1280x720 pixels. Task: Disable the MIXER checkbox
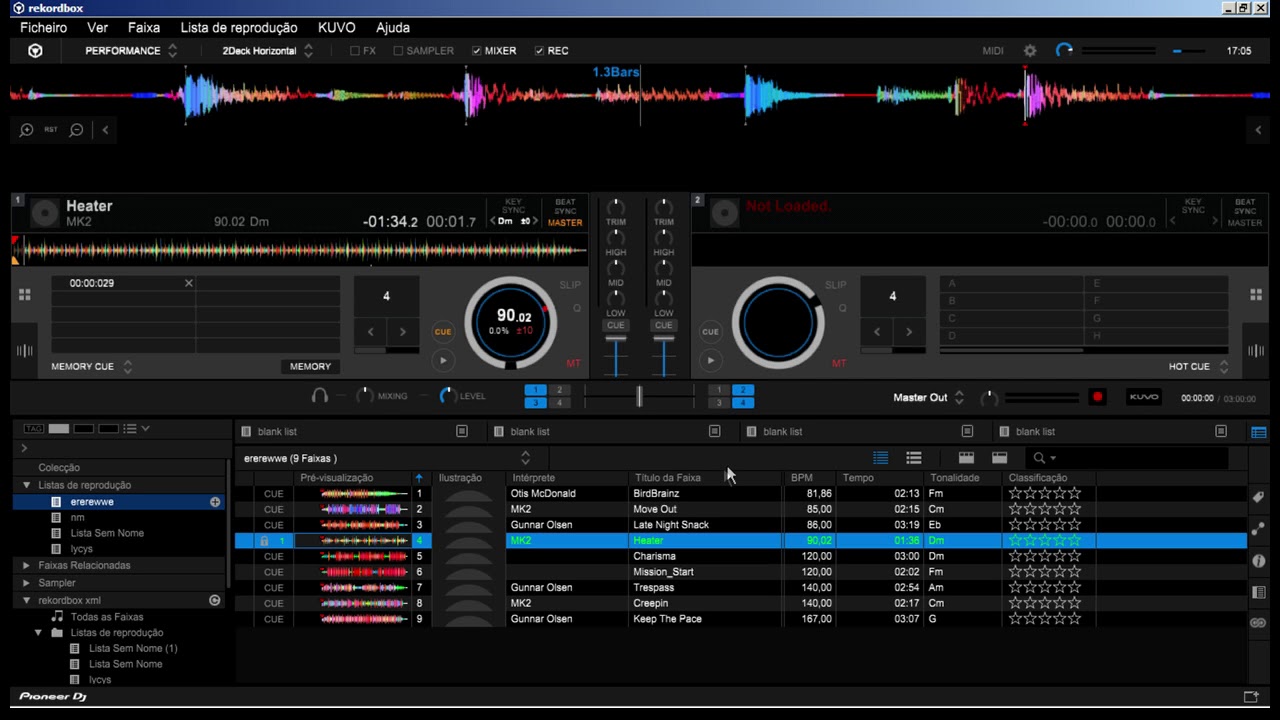[477, 51]
